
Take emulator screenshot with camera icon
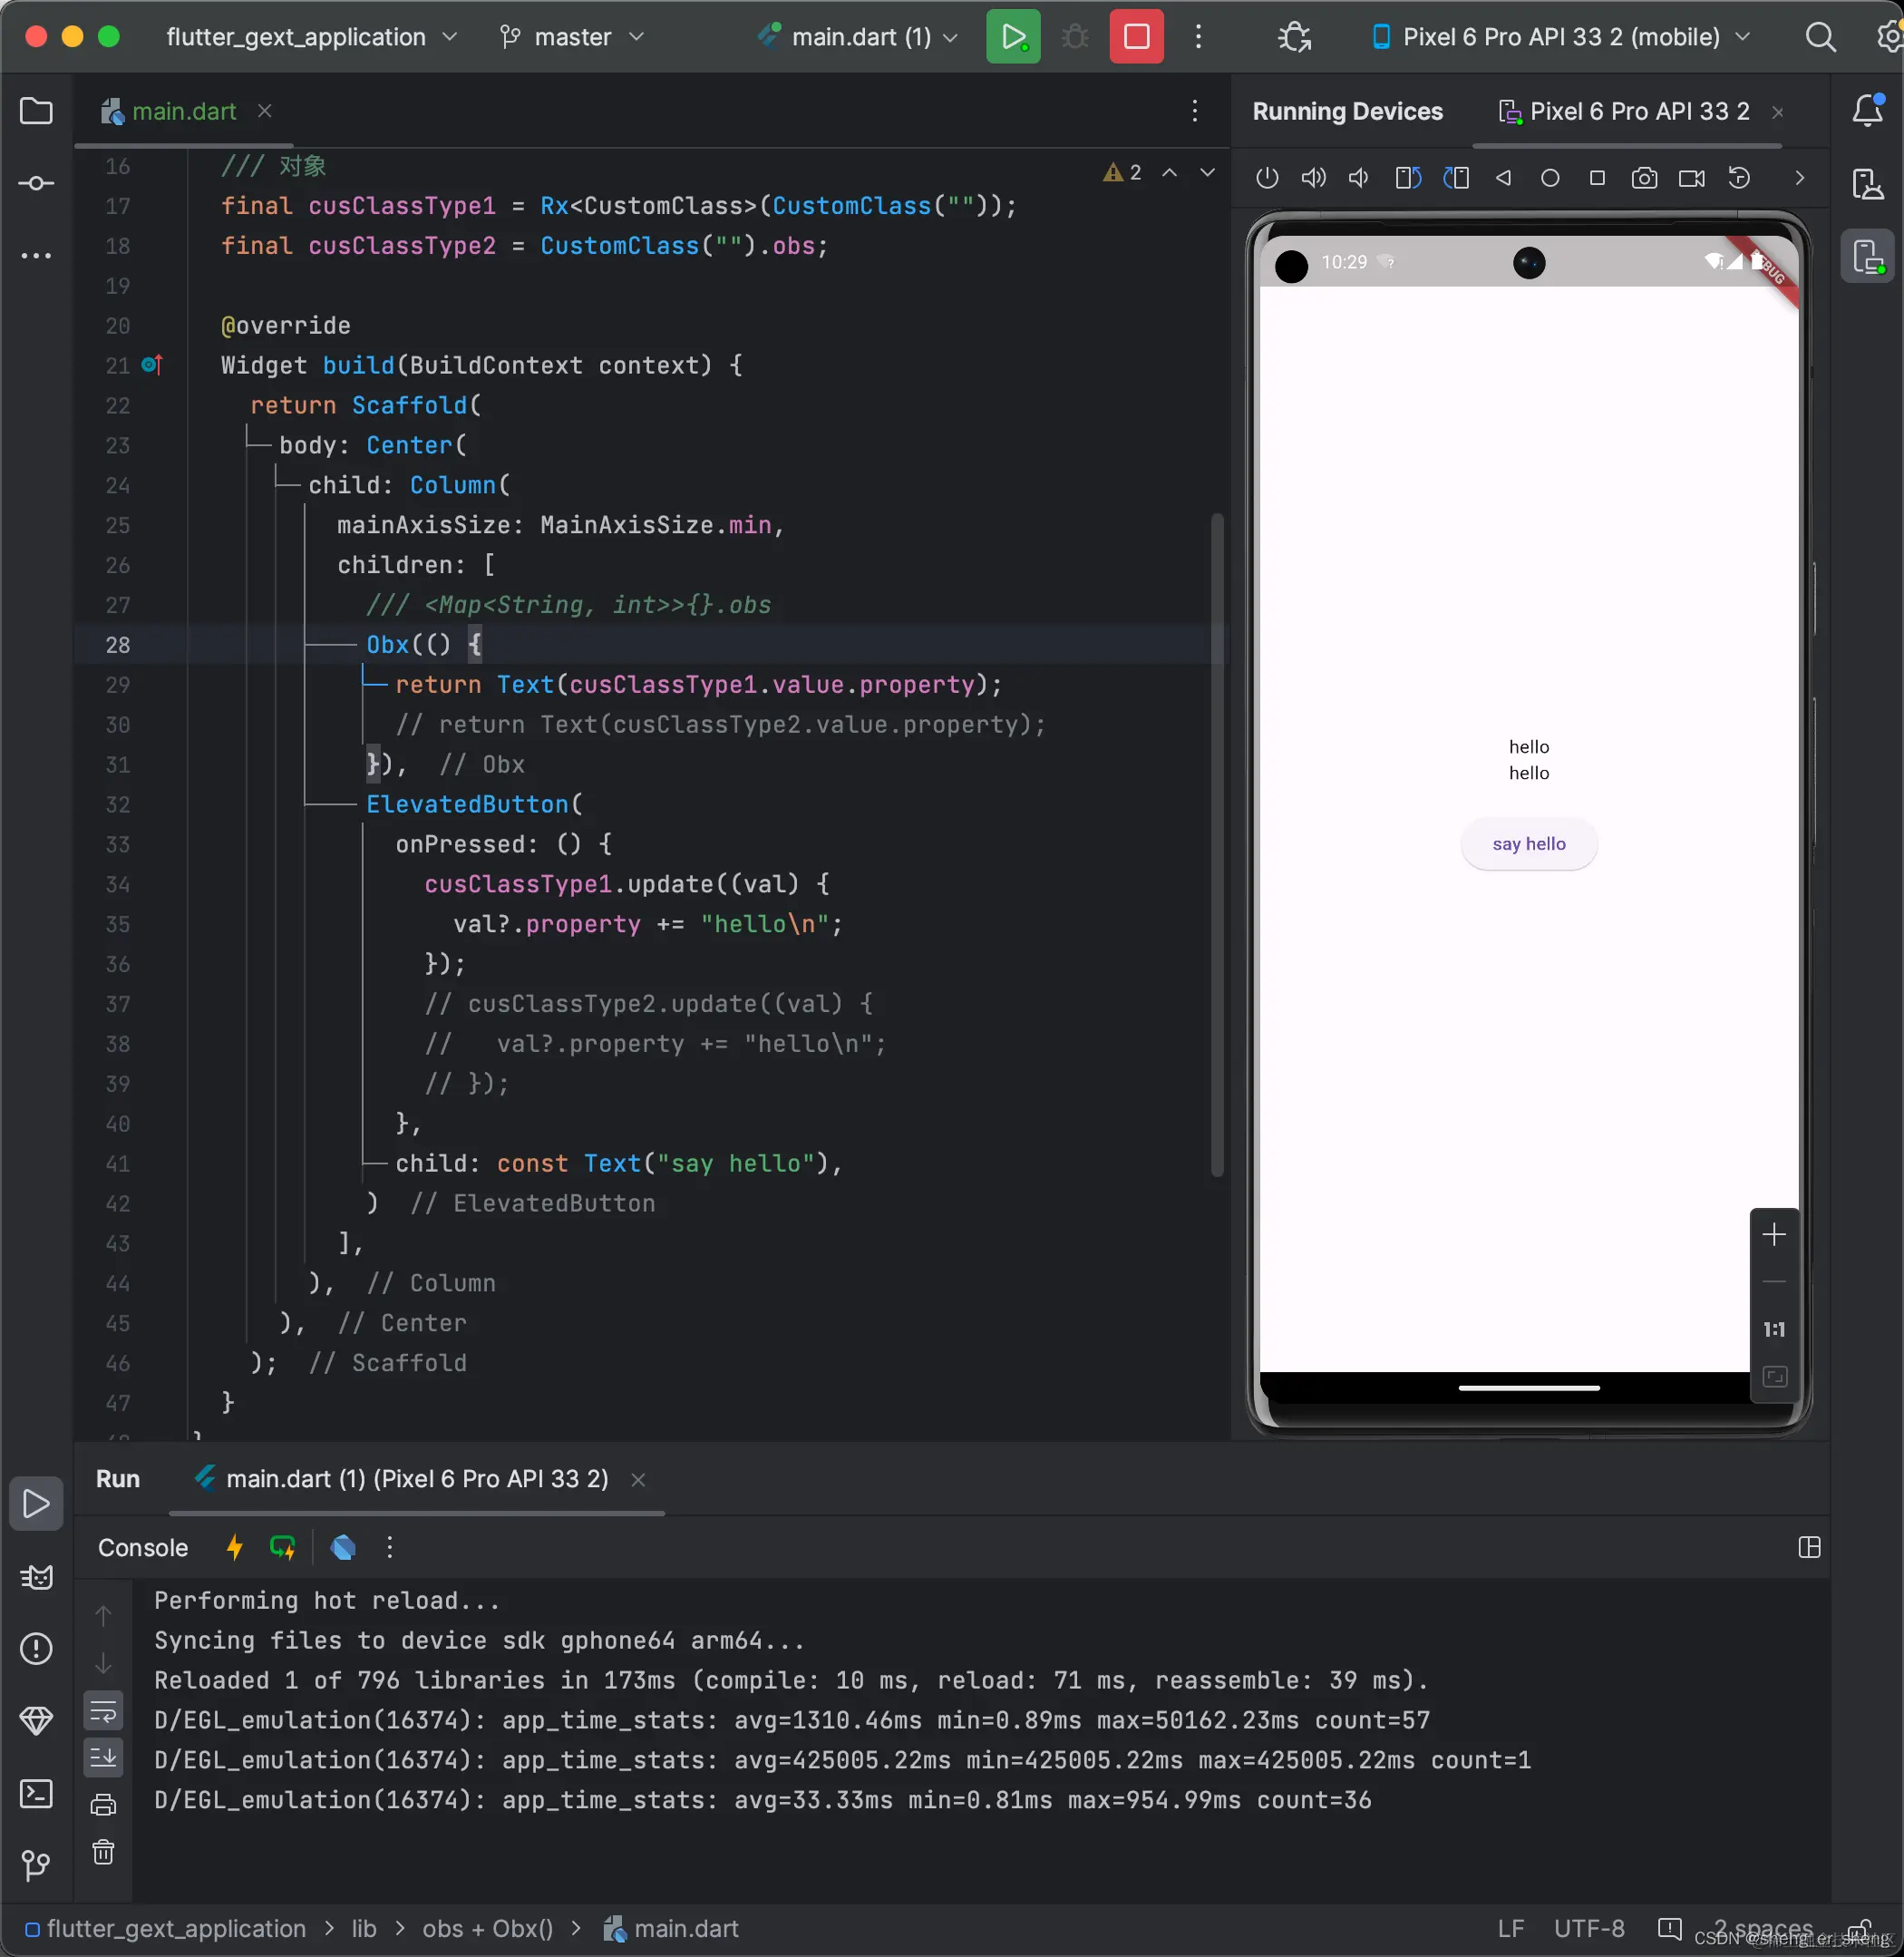click(1643, 178)
